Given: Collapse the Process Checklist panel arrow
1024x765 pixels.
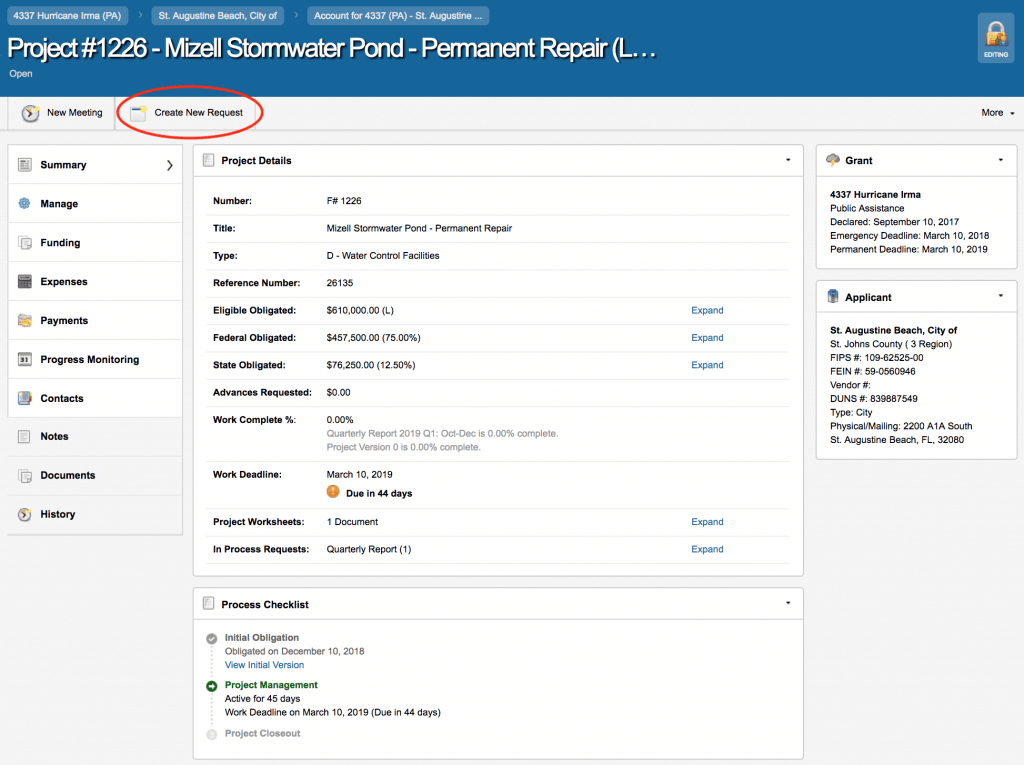Looking at the screenshot, I should pos(788,604).
